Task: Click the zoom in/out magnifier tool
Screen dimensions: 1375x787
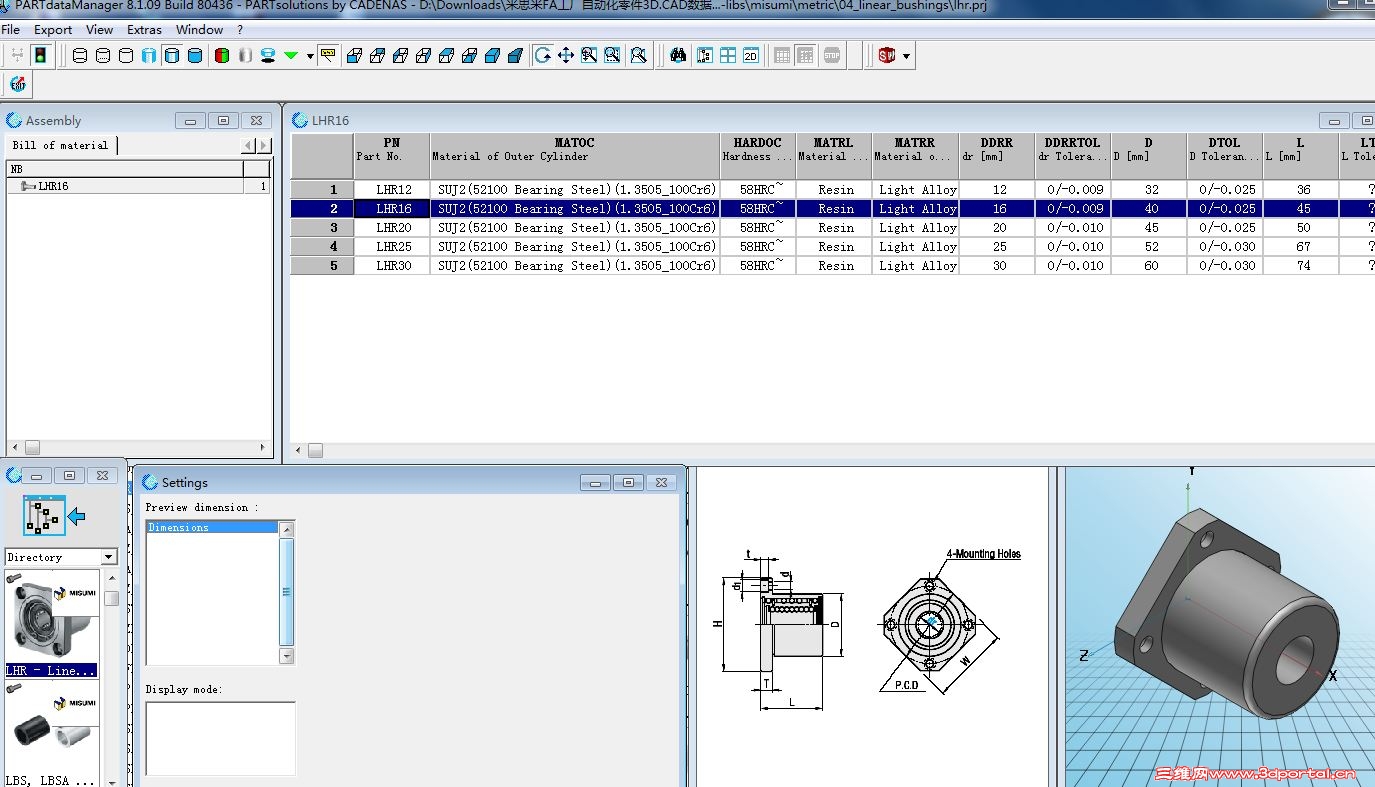Action: point(589,56)
